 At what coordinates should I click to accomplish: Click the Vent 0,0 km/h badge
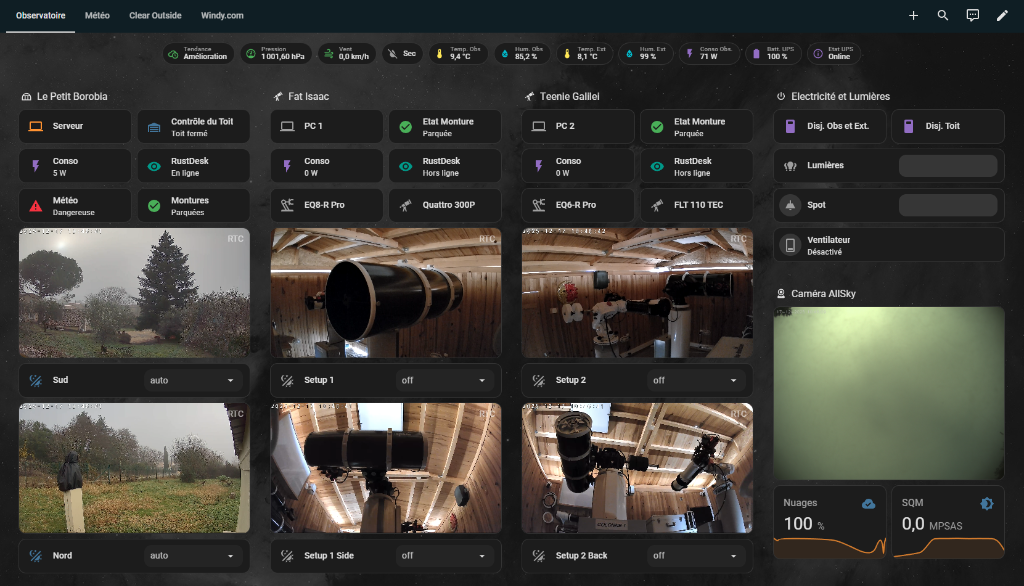(347, 54)
